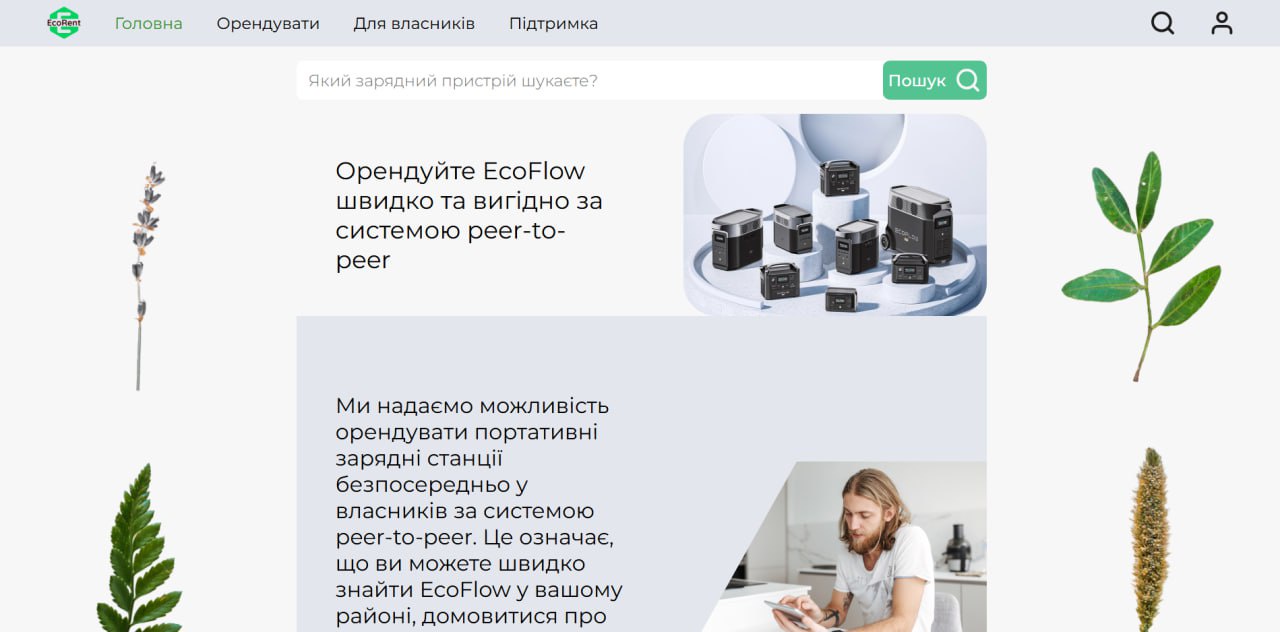Click the Пошук button label
Viewport: 1280px width, 632px height.
(917, 81)
